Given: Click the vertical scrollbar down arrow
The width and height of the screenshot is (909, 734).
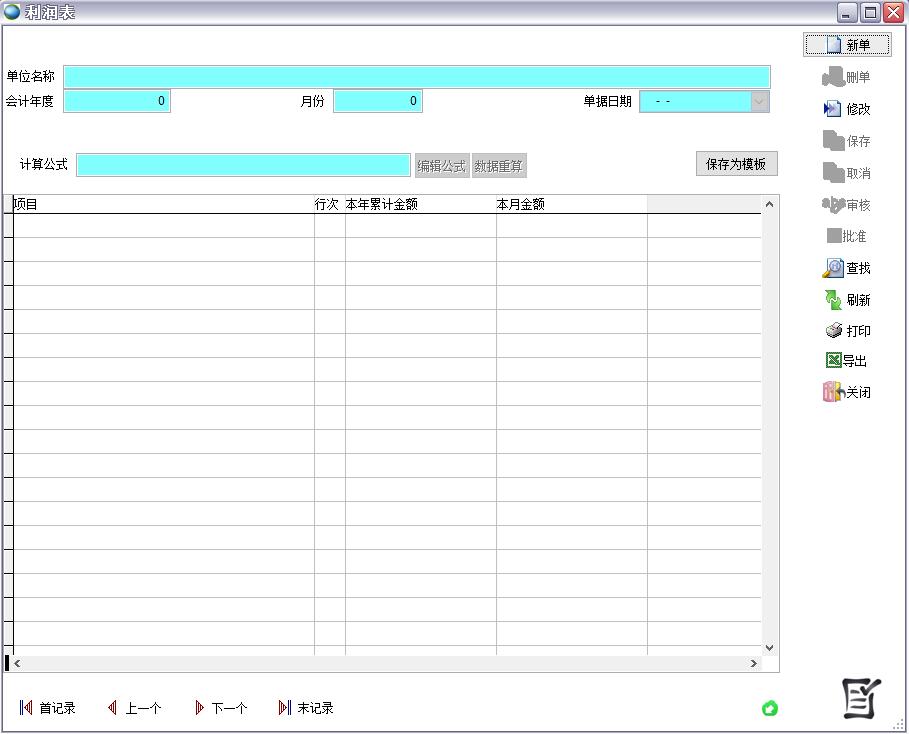Looking at the screenshot, I should pyautogui.click(x=769, y=646).
